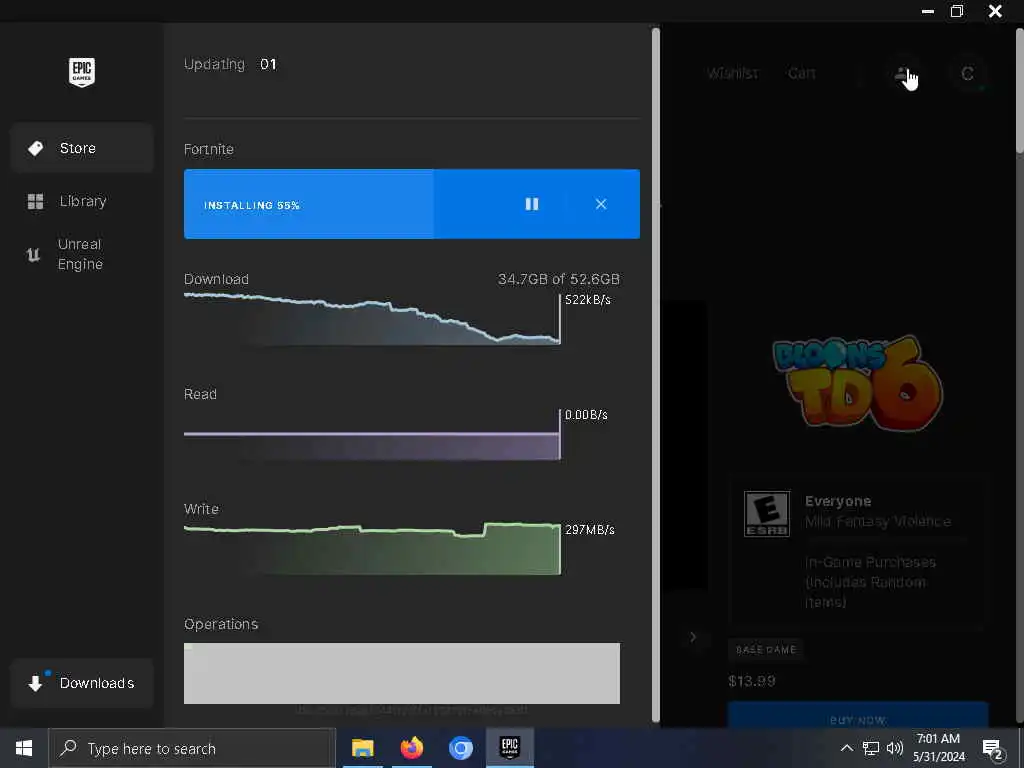Pause the Fortnite installation
1024x768 pixels.
pyautogui.click(x=532, y=204)
